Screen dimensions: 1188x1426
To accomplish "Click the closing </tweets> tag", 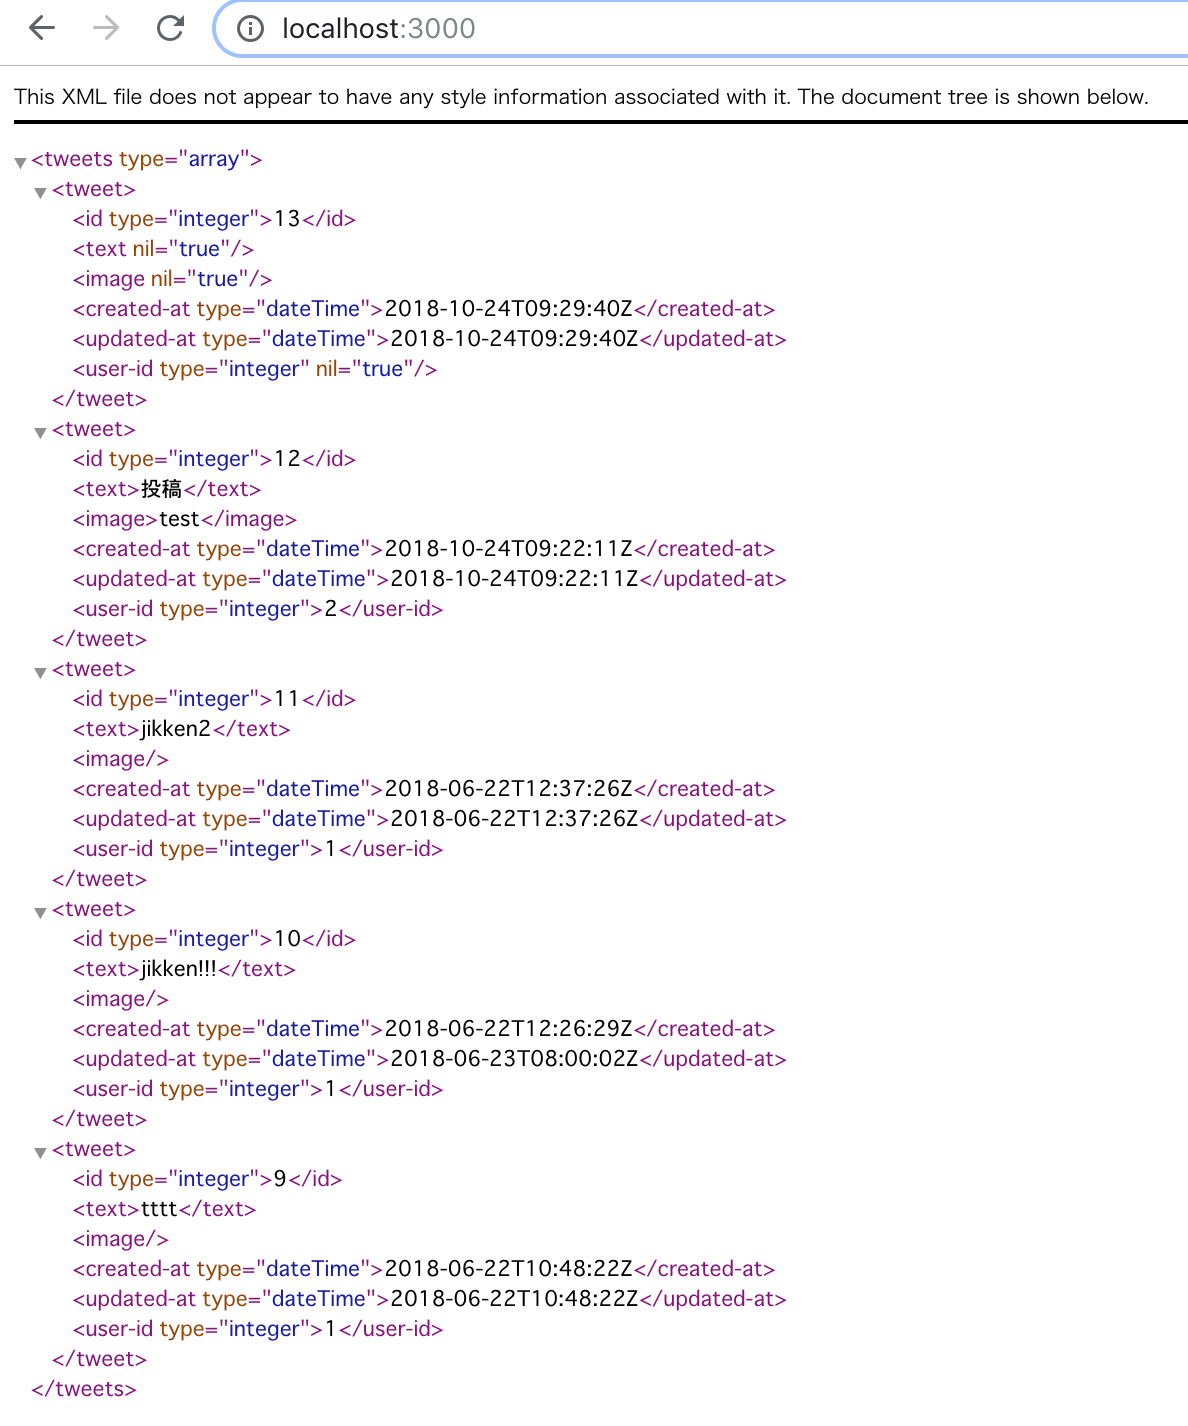I will click(84, 1389).
